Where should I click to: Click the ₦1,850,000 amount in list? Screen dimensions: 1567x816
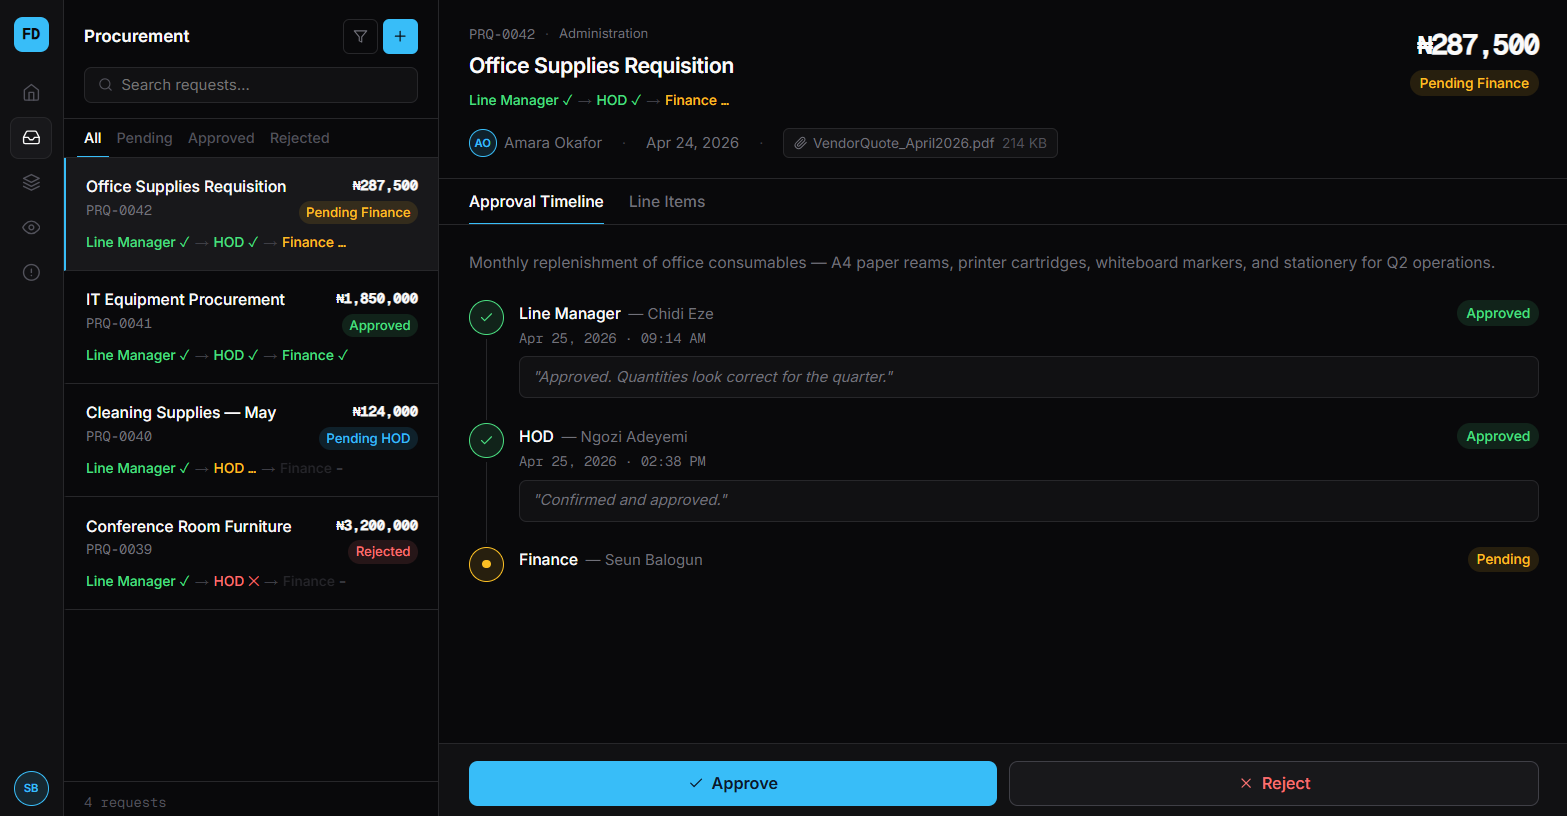[377, 298]
